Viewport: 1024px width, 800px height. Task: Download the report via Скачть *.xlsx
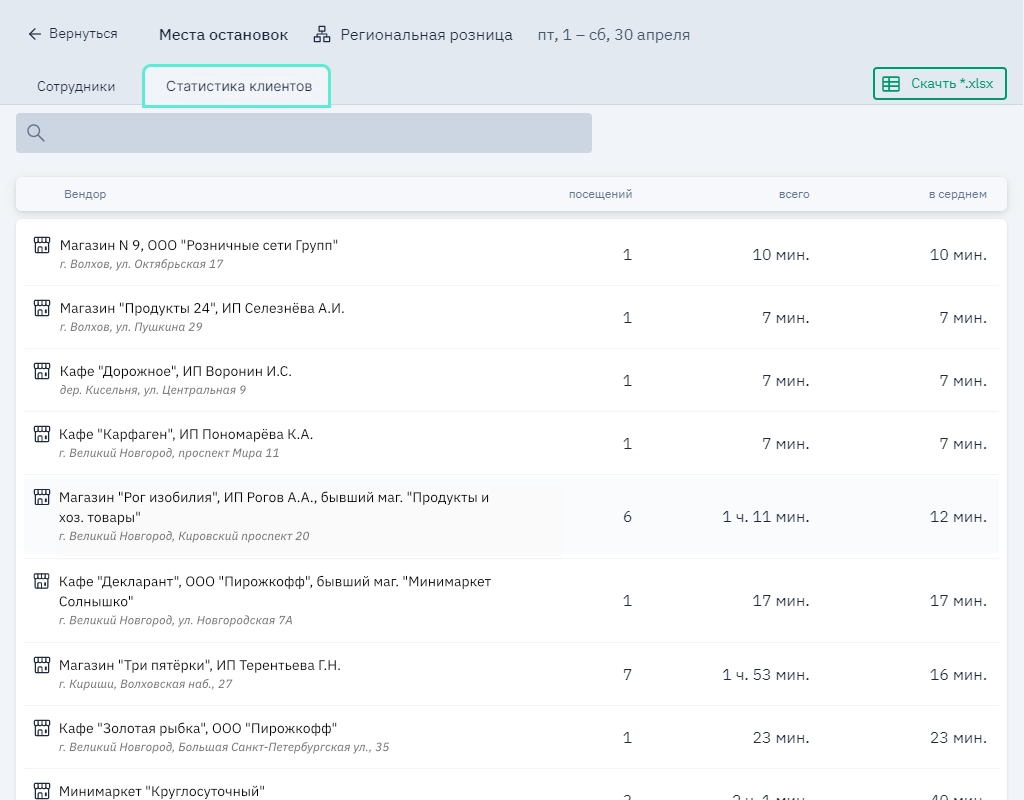939,84
